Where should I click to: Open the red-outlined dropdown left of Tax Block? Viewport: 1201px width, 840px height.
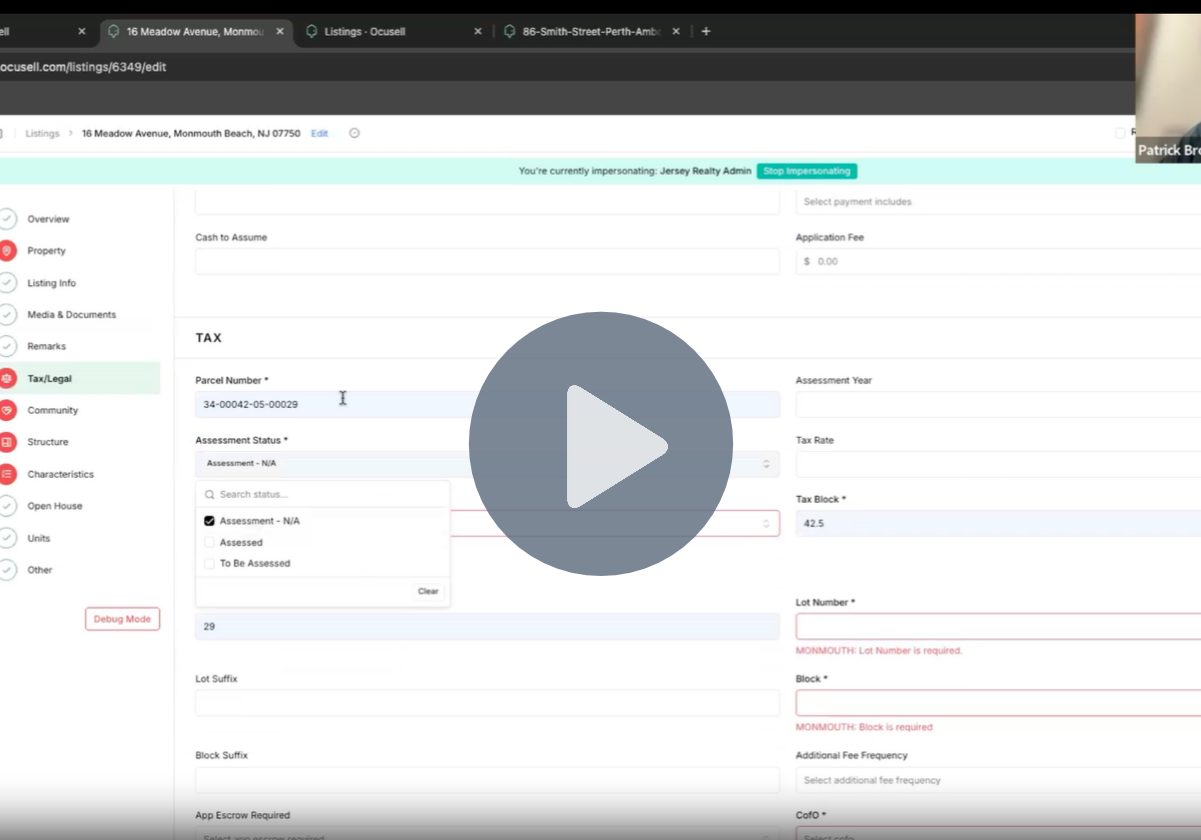point(614,523)
